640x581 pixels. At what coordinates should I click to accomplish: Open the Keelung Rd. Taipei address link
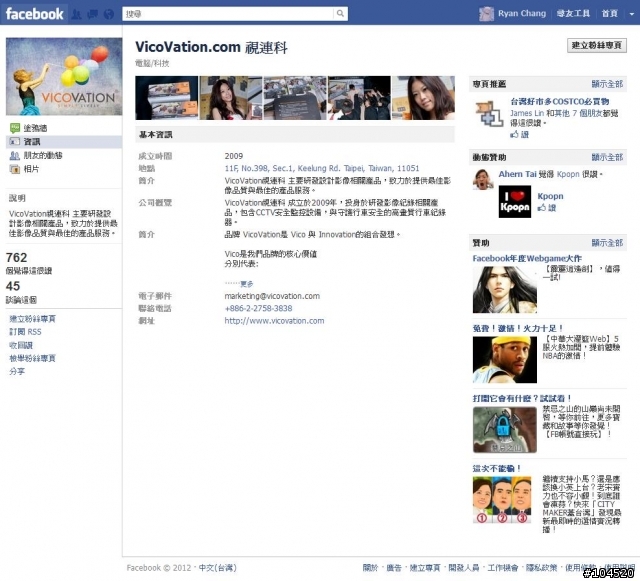(x=322, y=168)
